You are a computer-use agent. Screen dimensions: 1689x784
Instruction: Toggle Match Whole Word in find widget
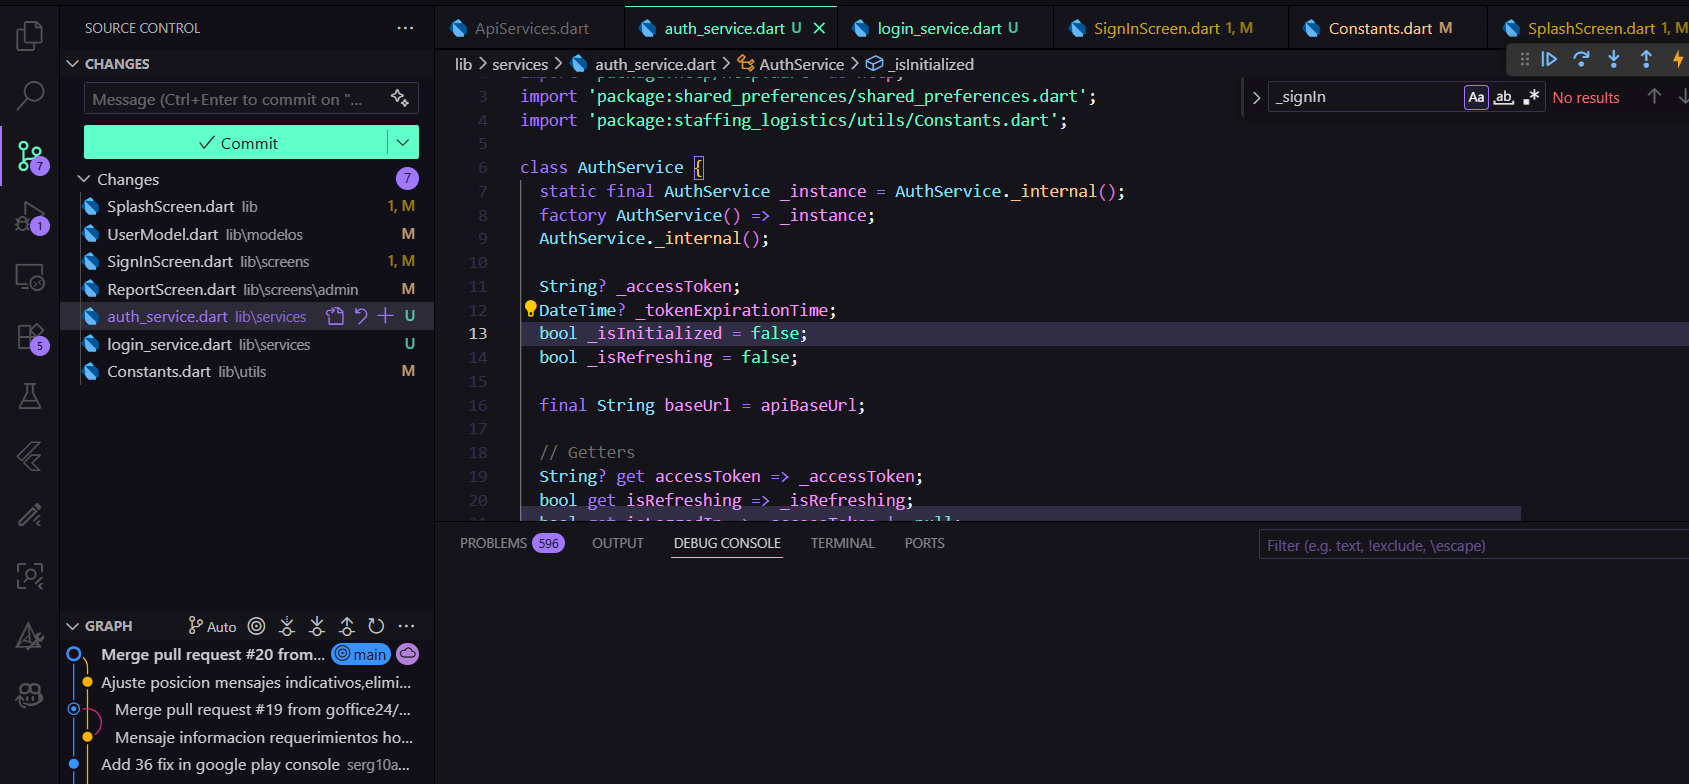click(1503, 97)
